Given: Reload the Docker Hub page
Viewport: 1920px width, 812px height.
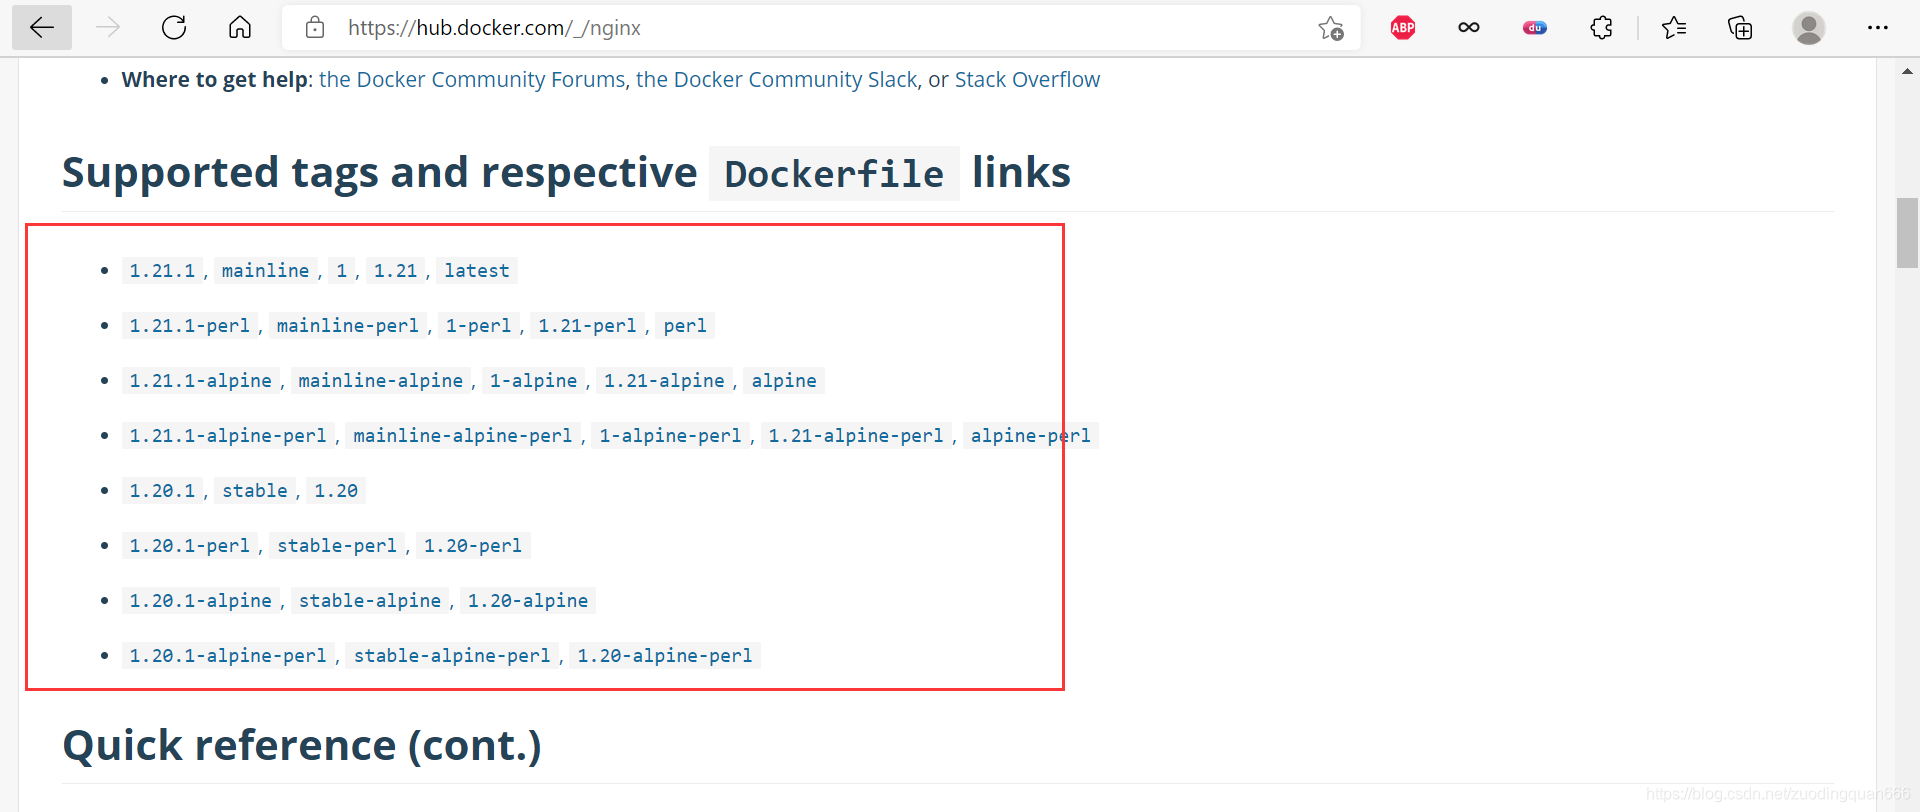Looking at the screenshot, I should point(174,27).
